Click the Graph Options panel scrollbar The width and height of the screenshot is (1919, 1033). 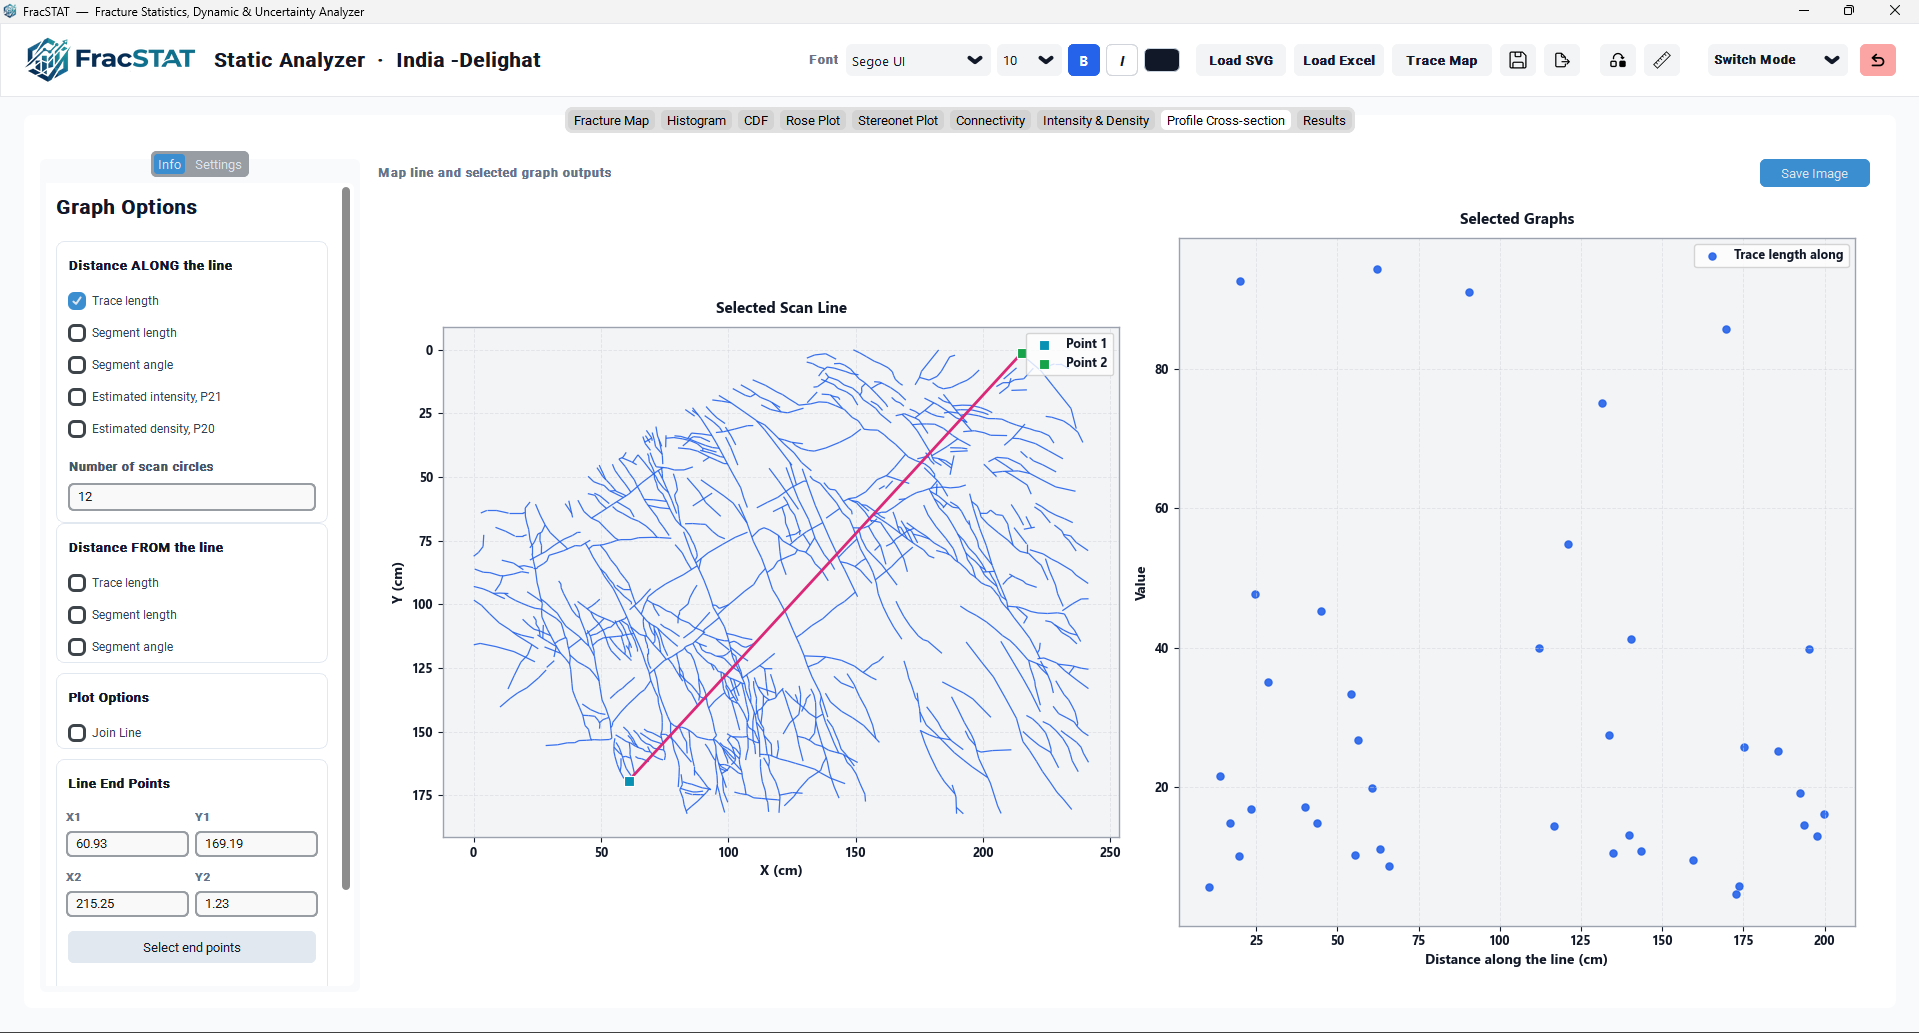coord(346,538)
